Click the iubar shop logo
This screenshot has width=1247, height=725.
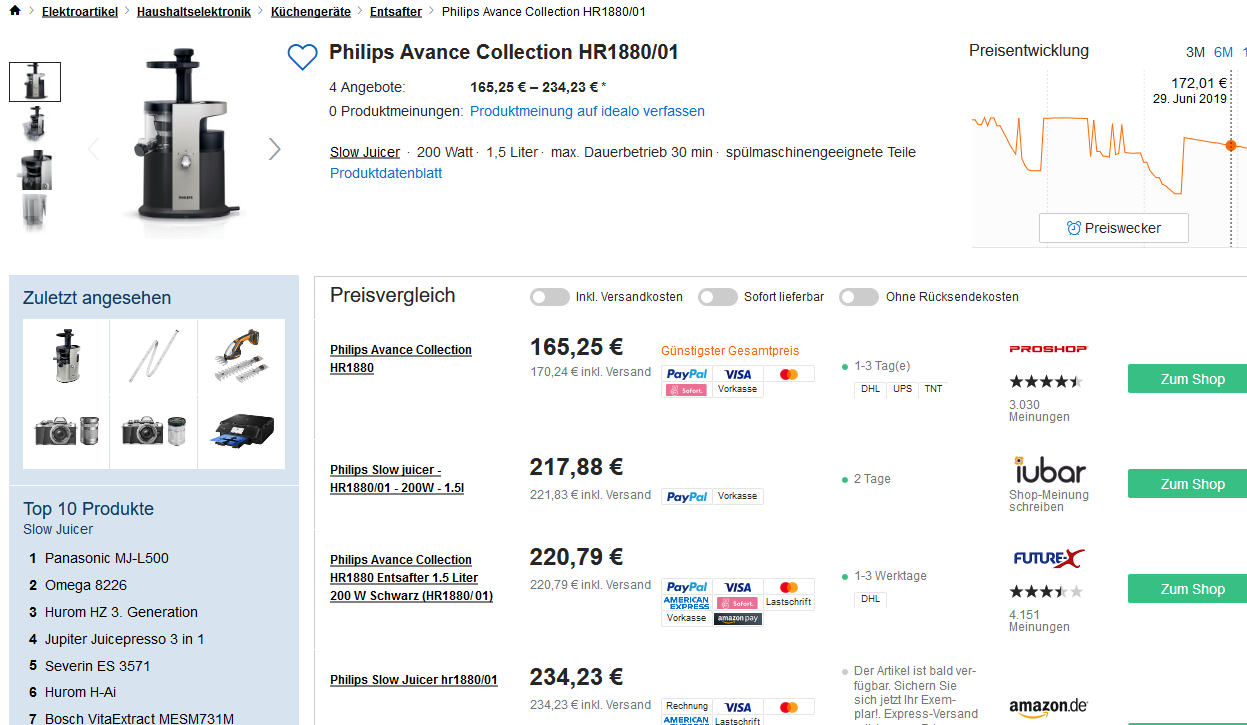click(x=1048, y=470)
